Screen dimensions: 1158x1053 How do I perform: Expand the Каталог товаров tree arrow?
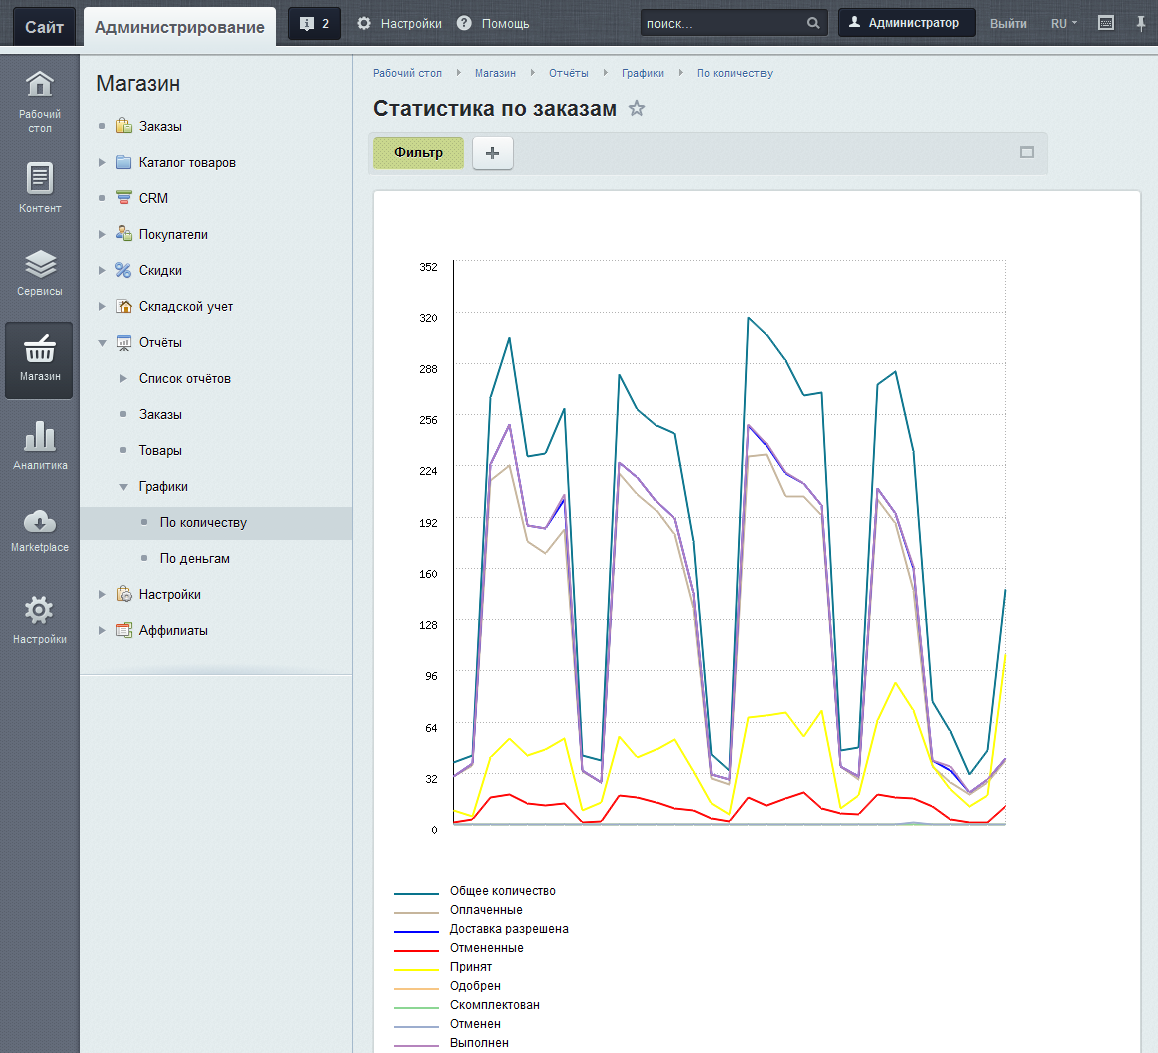pyautogui.click(x=102, y=162)
